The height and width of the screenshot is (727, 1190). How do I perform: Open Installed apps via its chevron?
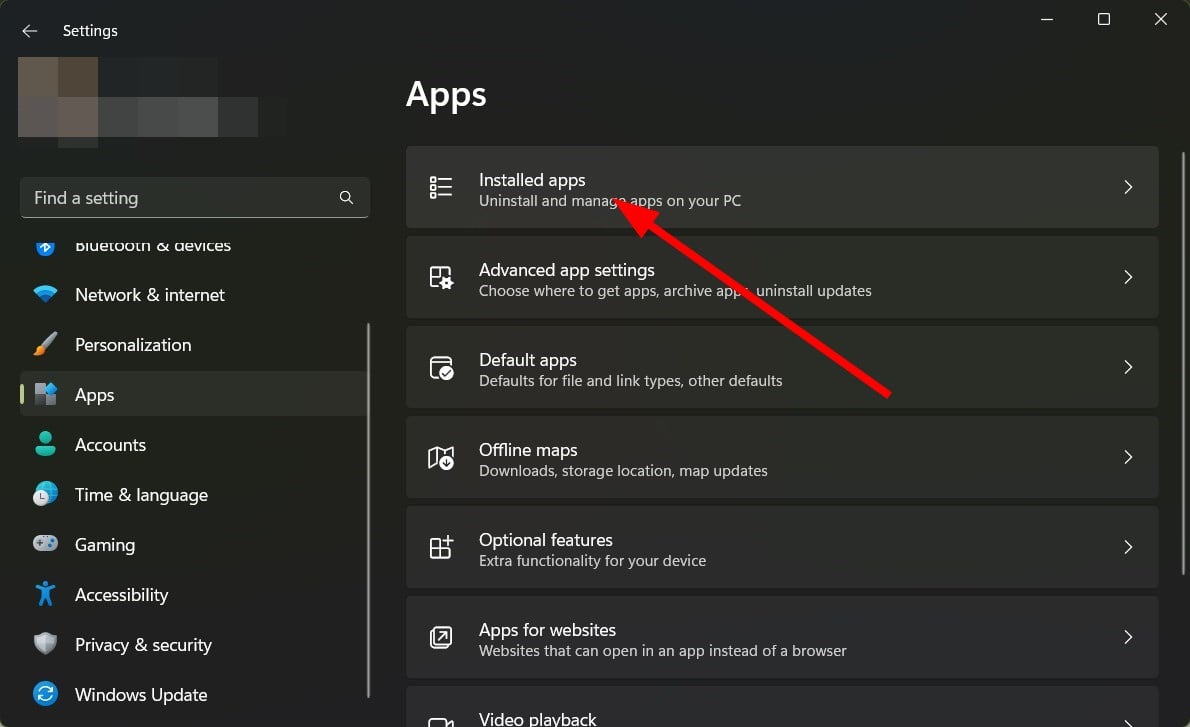pos(1129,187)
